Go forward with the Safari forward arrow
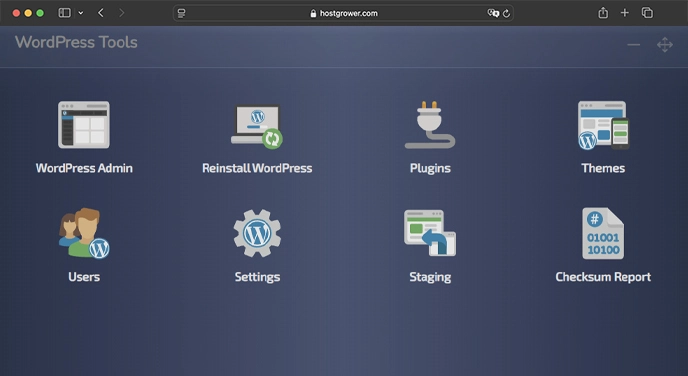The image size is (688, 376). point(122,13)
